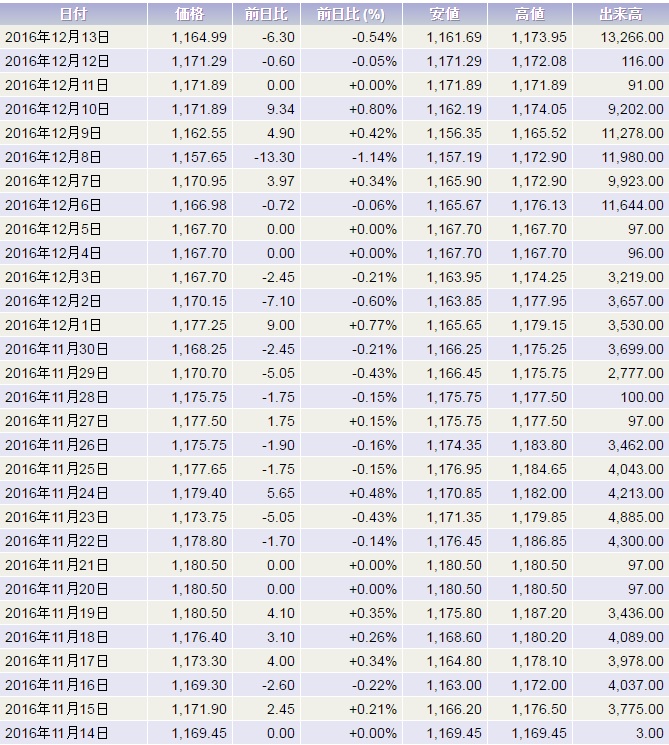Select the -13.30 daily change cell

point(274,157)
